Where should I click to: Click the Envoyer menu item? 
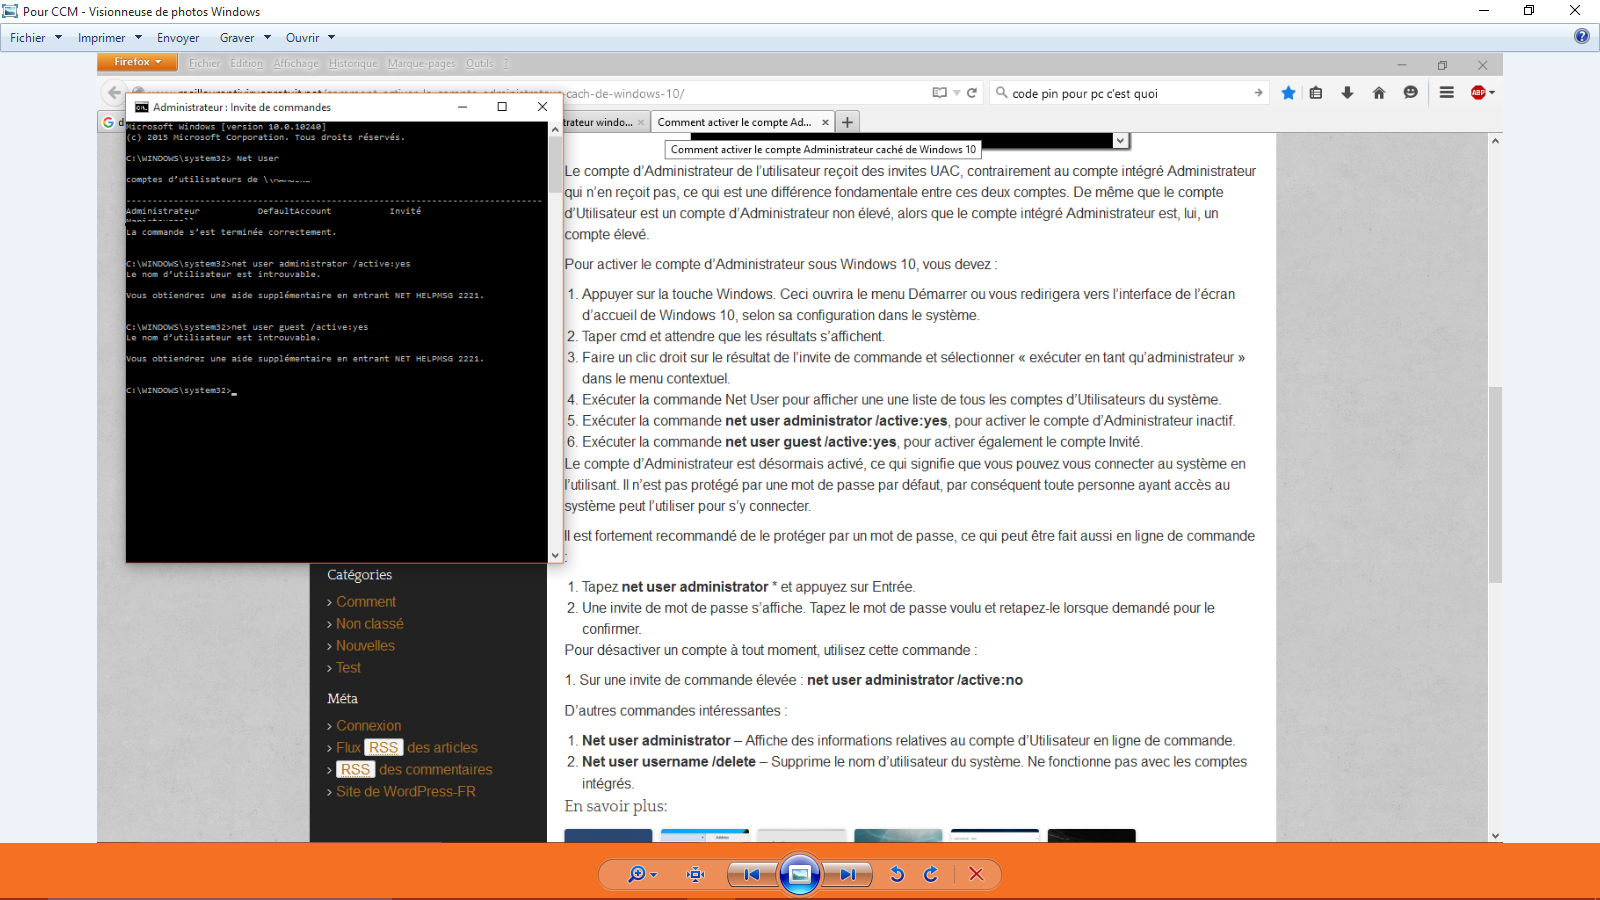[x=178, y=38]
